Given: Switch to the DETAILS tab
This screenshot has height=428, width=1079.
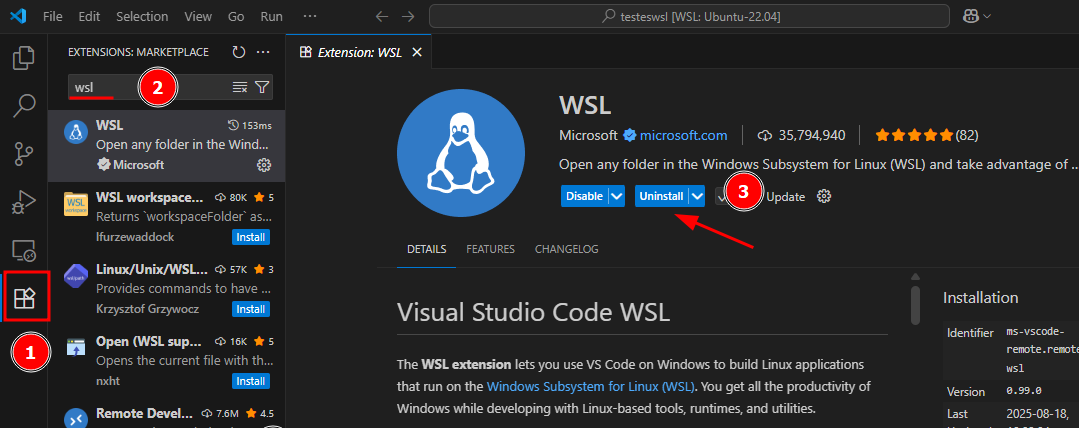Looking at the screenshot, I should point(427,249).
